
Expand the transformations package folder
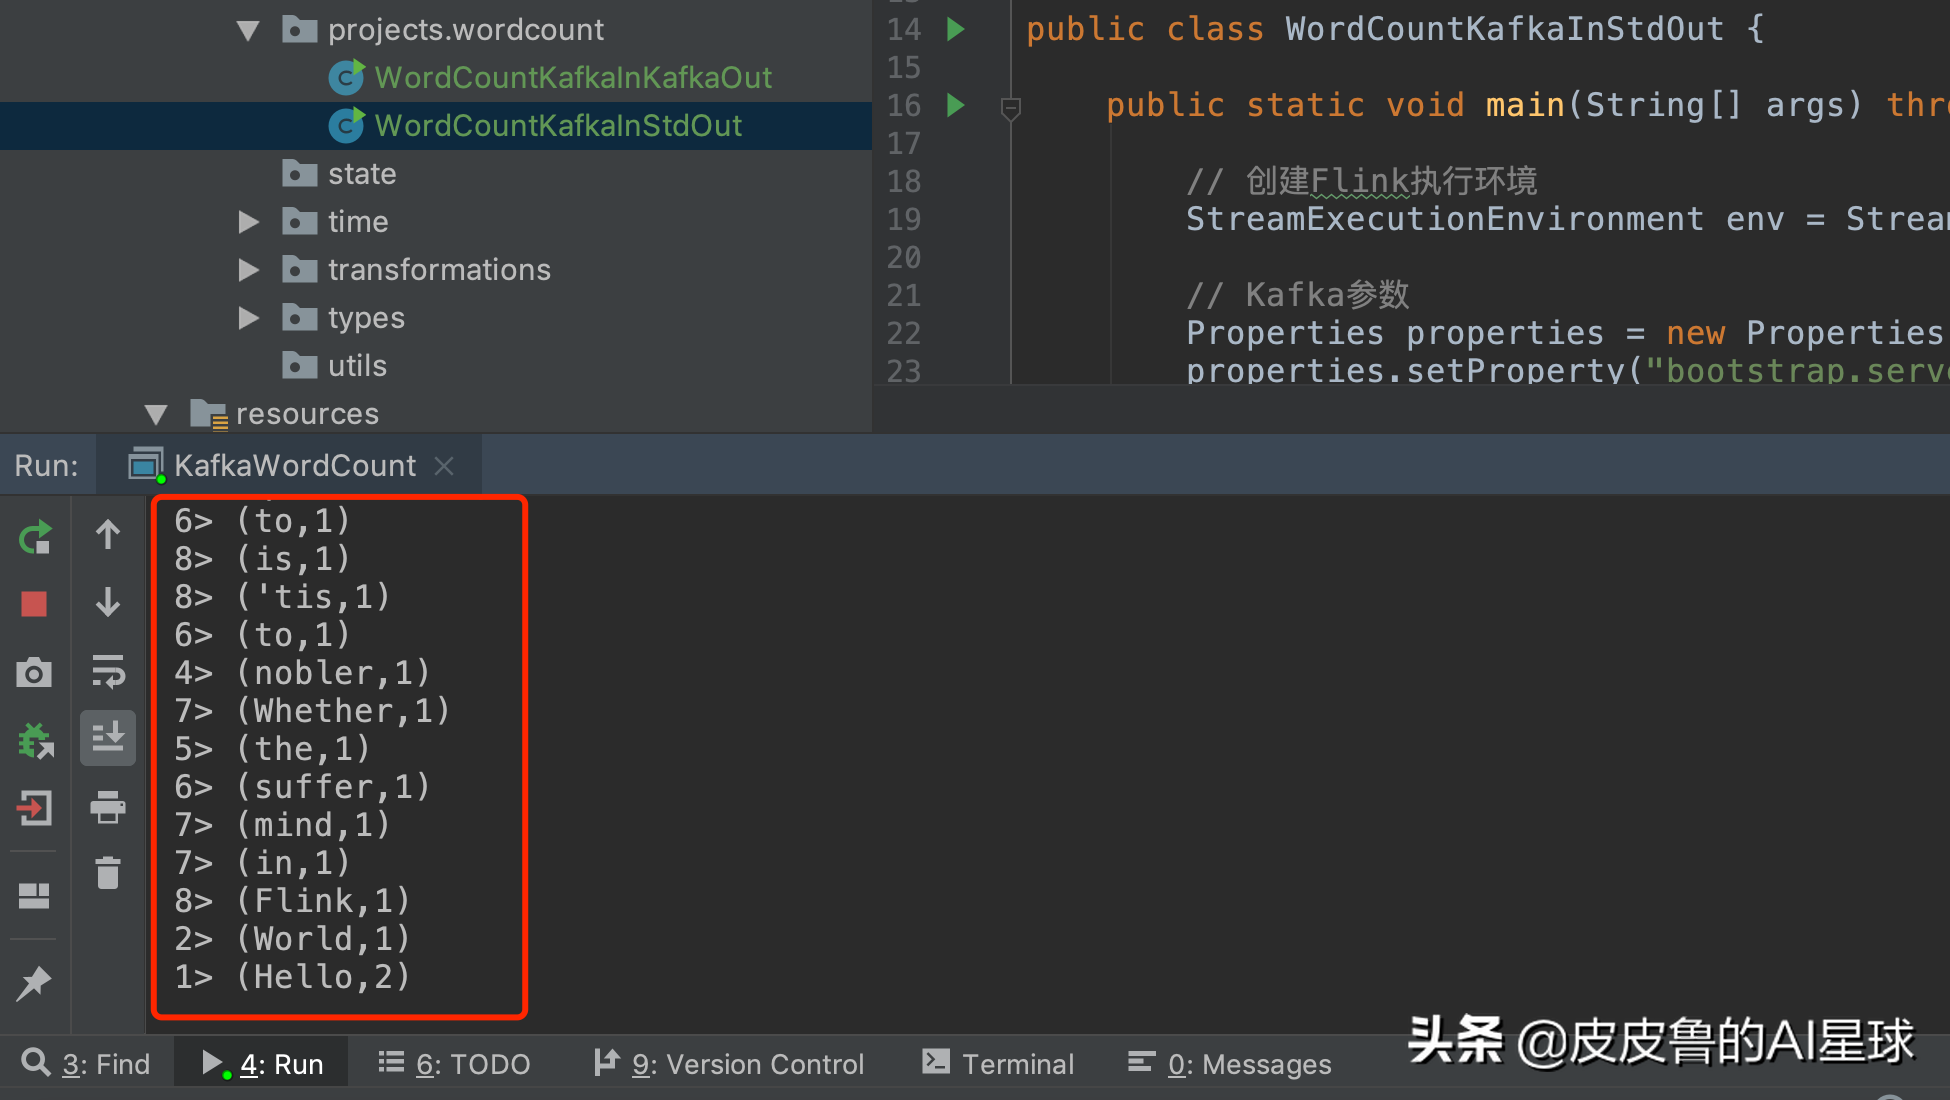click(x=248, y=270)
